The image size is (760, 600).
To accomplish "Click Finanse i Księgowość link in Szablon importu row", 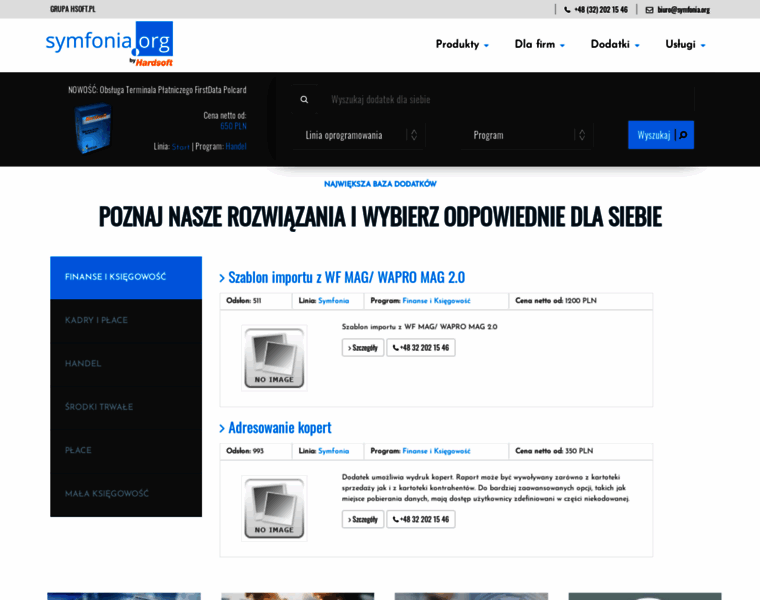I will point(436,300).
